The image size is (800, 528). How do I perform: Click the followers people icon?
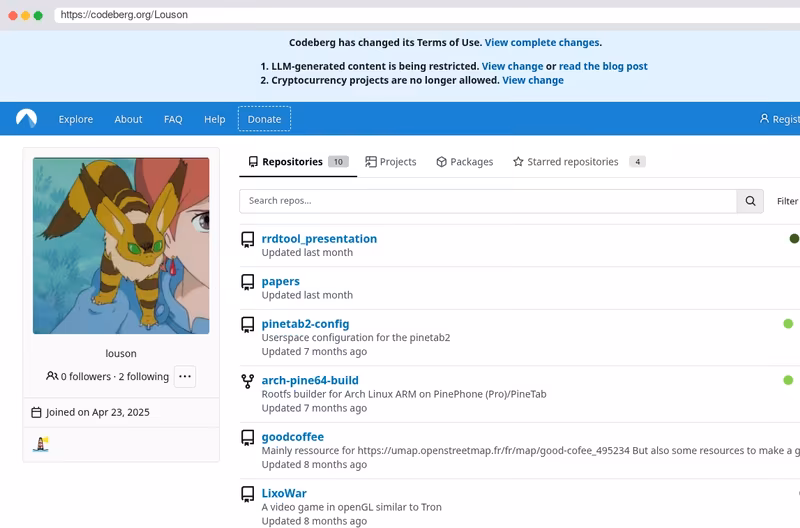coord(52,376)
